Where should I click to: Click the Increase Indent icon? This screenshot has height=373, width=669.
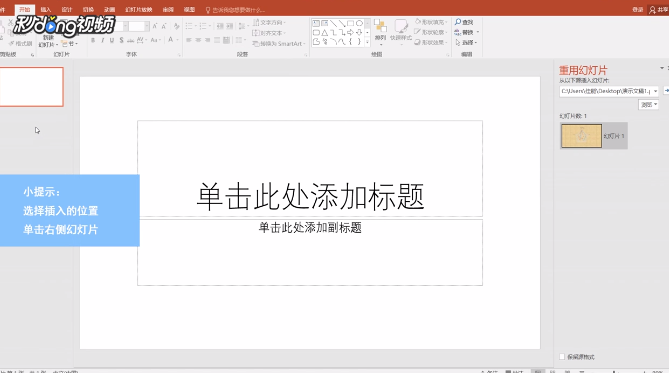click(x=230, y=26)
